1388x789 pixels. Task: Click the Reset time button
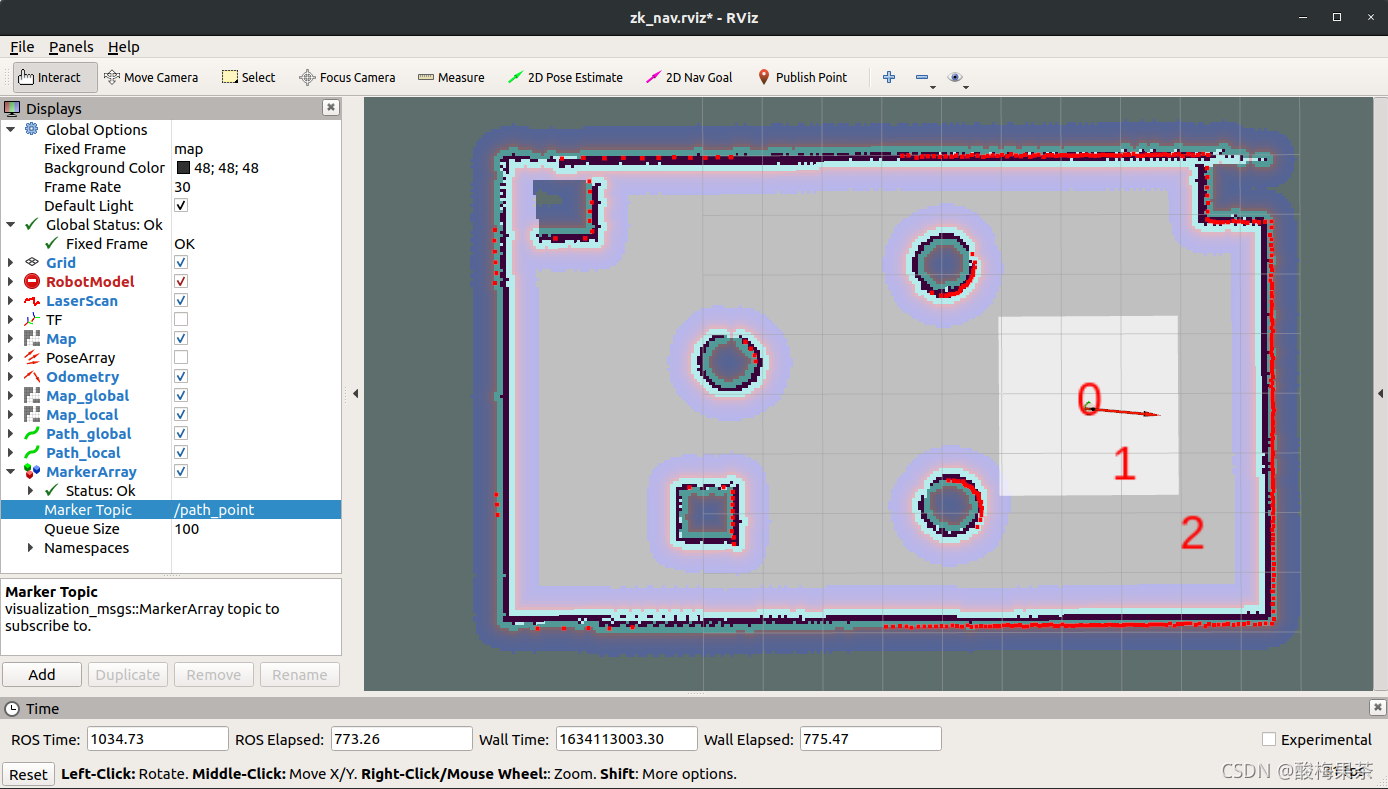click(x=28, y=774)
